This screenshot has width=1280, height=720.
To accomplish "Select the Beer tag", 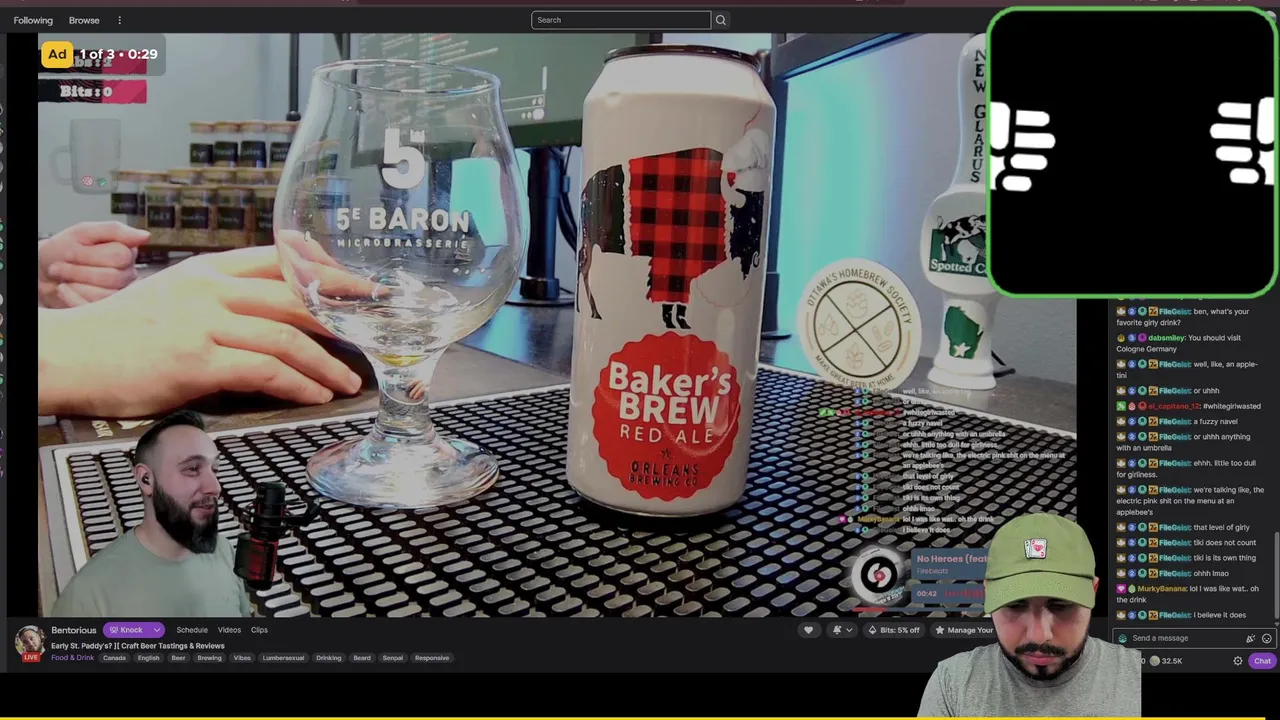I will 178,658.
